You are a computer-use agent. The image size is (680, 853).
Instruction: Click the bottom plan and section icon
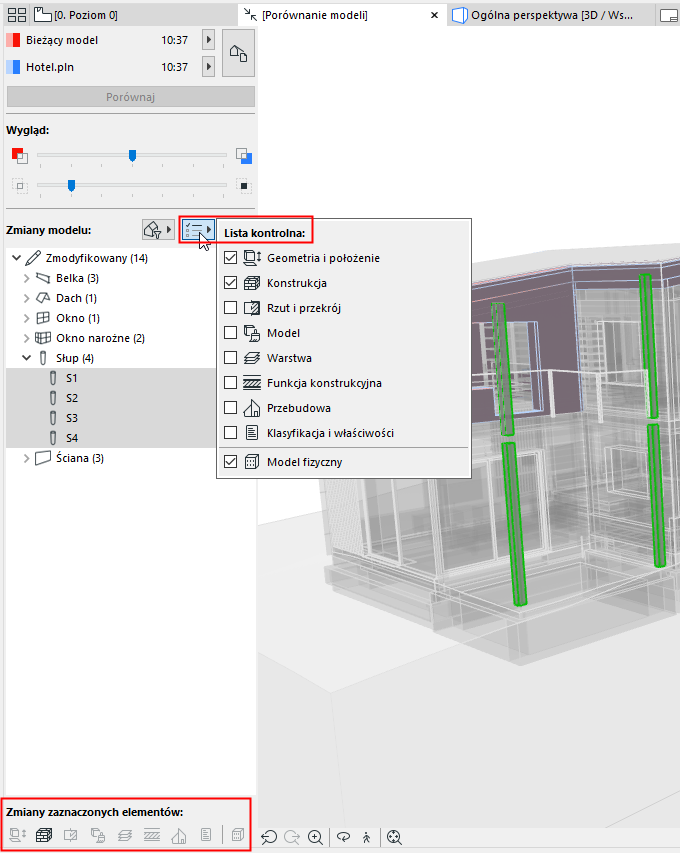tap(71, 835)
